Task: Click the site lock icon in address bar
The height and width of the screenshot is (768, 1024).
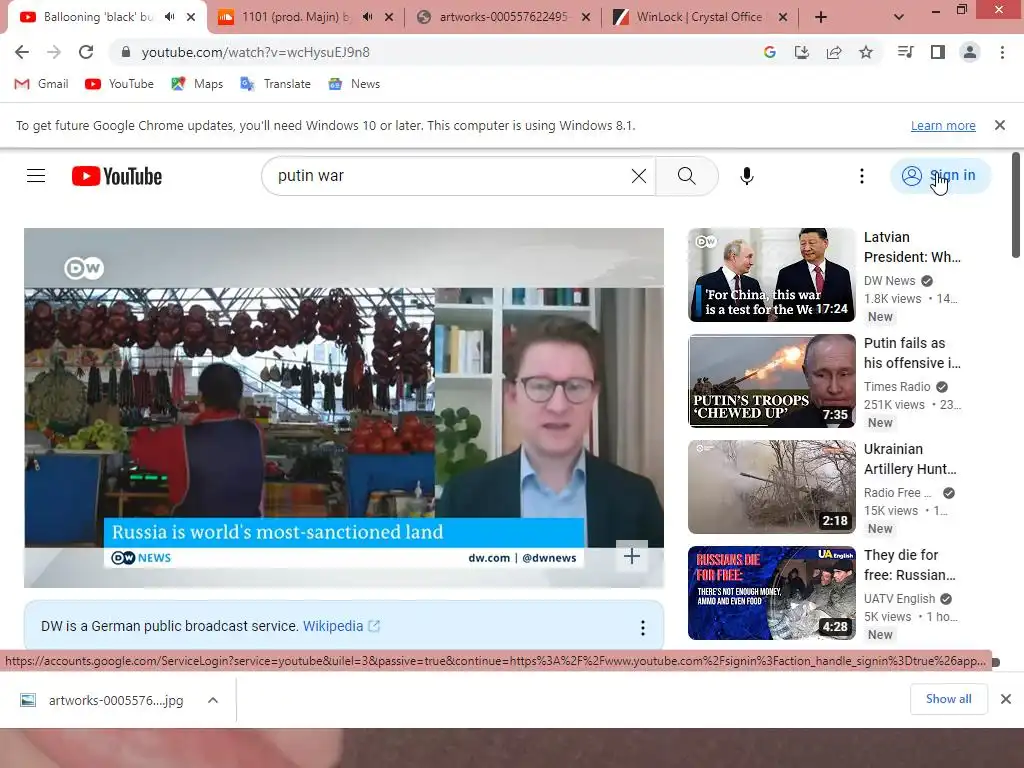Action: pyautogui.click(x=126, y=52)
